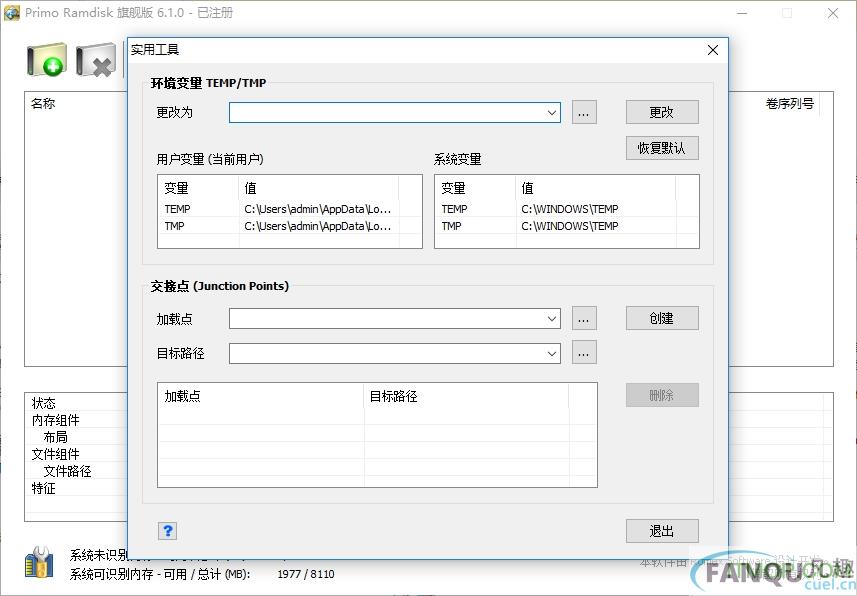Select the user variable TEMP row
Viewport: 857px width, 596px height.
(290, 209)
